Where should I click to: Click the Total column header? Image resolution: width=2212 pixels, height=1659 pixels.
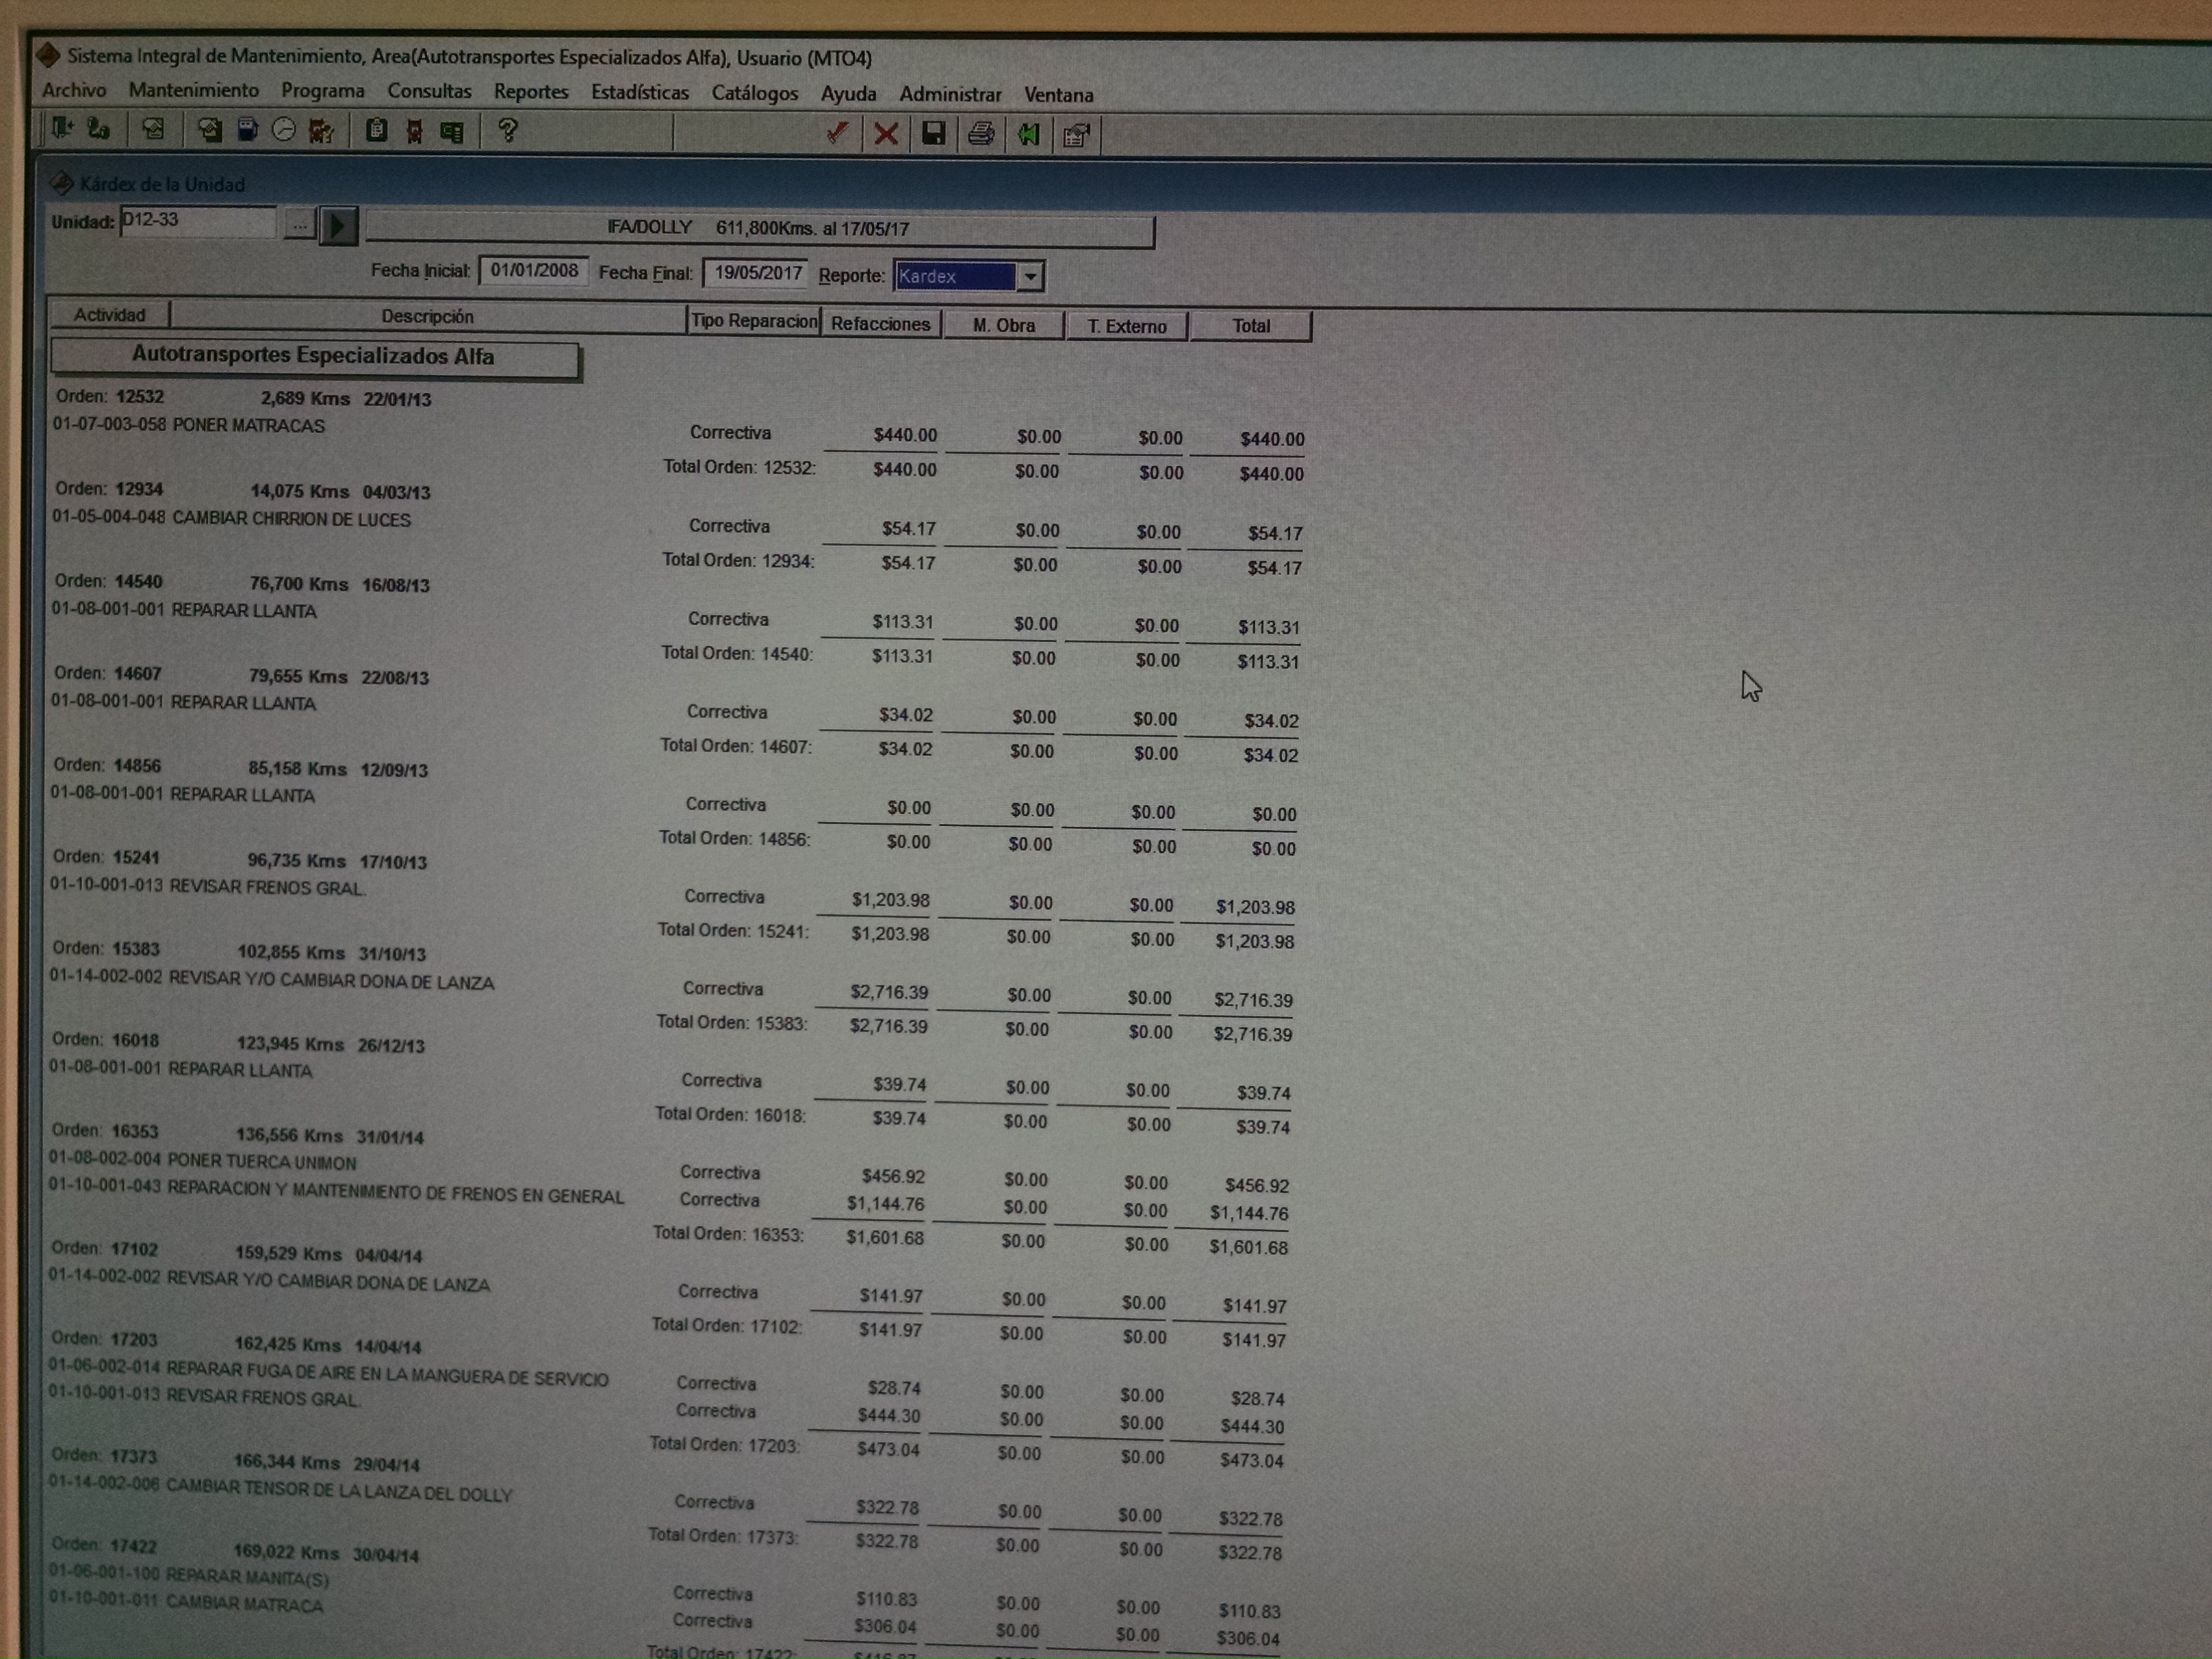pos(1250,326)
